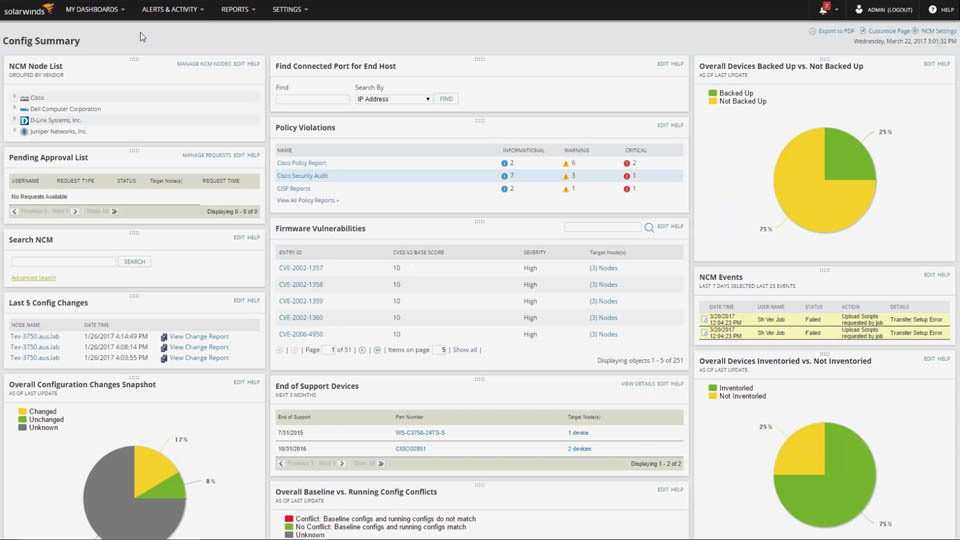Image resolution: width=960 pixels, height=540 pixels.
Task: Open the Reports menu
Action: point(238,9)
